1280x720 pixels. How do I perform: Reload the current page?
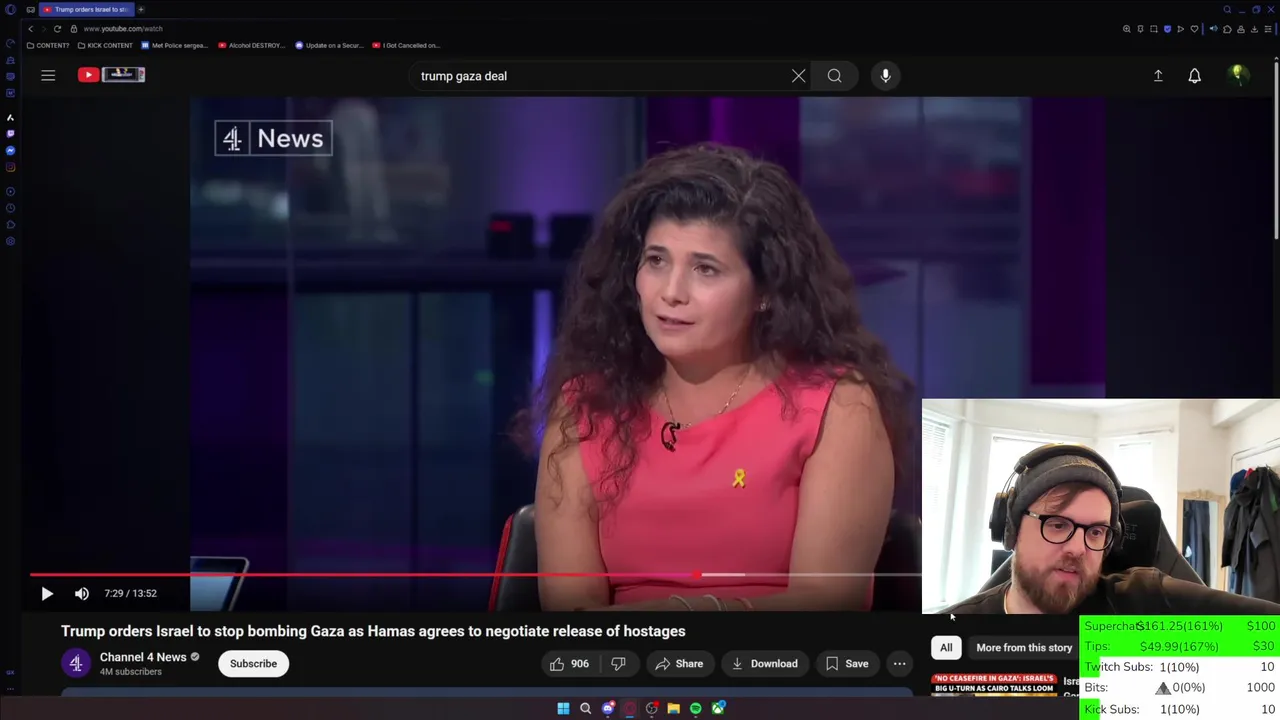[x=57, y=29]
